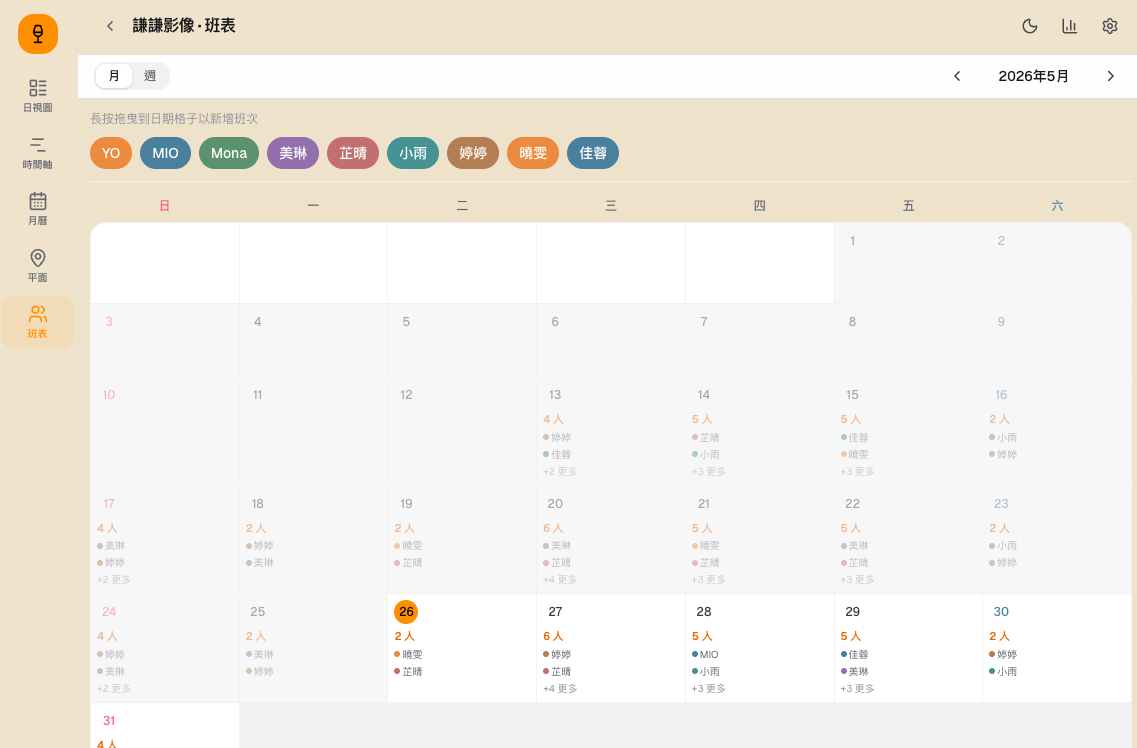Image resolution: width=1137 pixels, height=748 pixels.
Task: Click 婷婷 shift on day 30
Action: coord(1003,654)
